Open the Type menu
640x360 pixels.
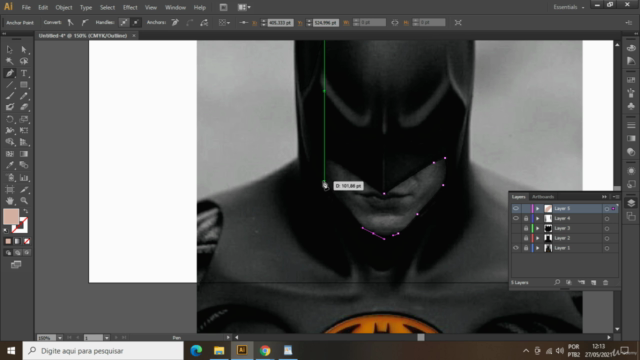pos(86,7)
